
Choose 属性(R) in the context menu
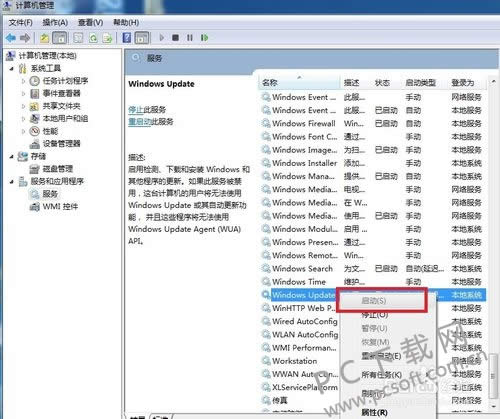point(374,412)
